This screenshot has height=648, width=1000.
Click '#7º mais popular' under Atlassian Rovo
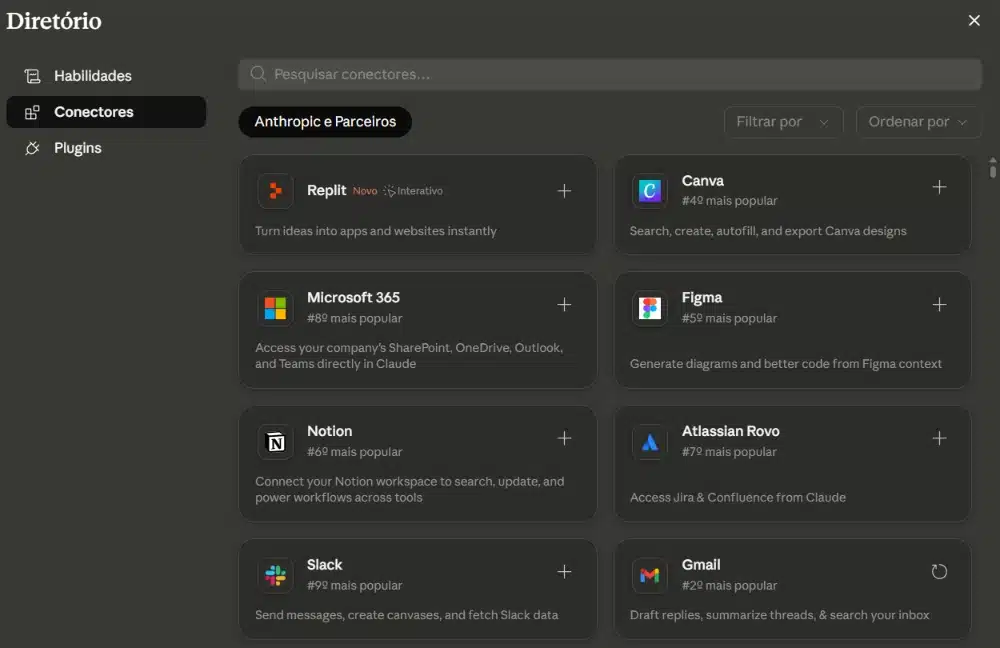(730, 452)
